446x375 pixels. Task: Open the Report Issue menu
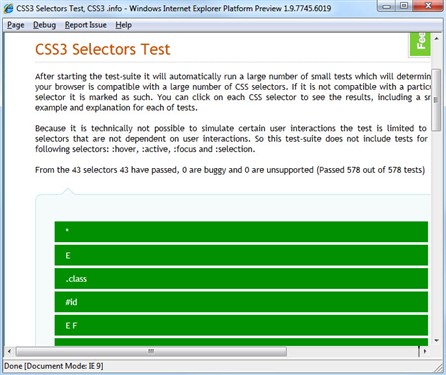pos(86,25)
